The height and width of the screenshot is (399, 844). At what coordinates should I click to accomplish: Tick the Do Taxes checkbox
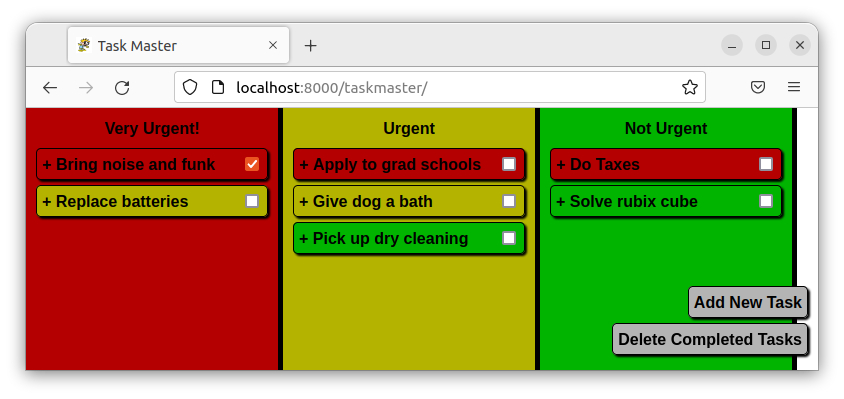766,164
